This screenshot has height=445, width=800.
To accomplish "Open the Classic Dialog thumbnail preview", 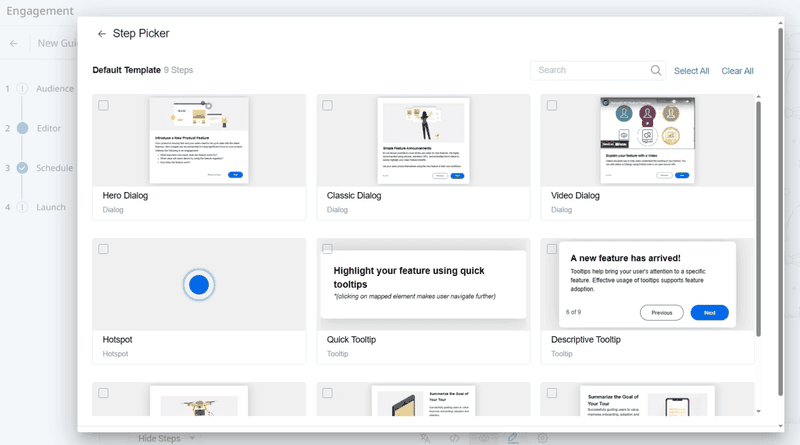I will click(423, 141).
